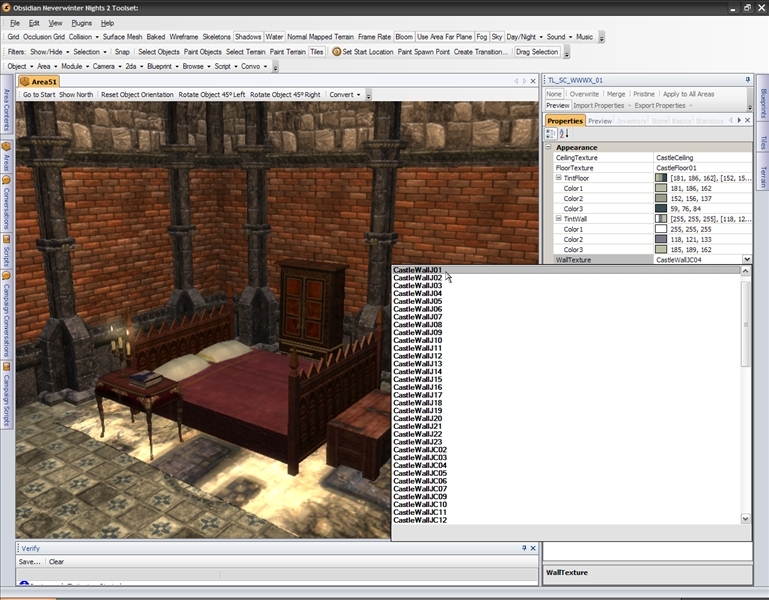The image size is (769, 600).
Task: Toggle Bloom rendering in the toolbar
Action: 403,37
